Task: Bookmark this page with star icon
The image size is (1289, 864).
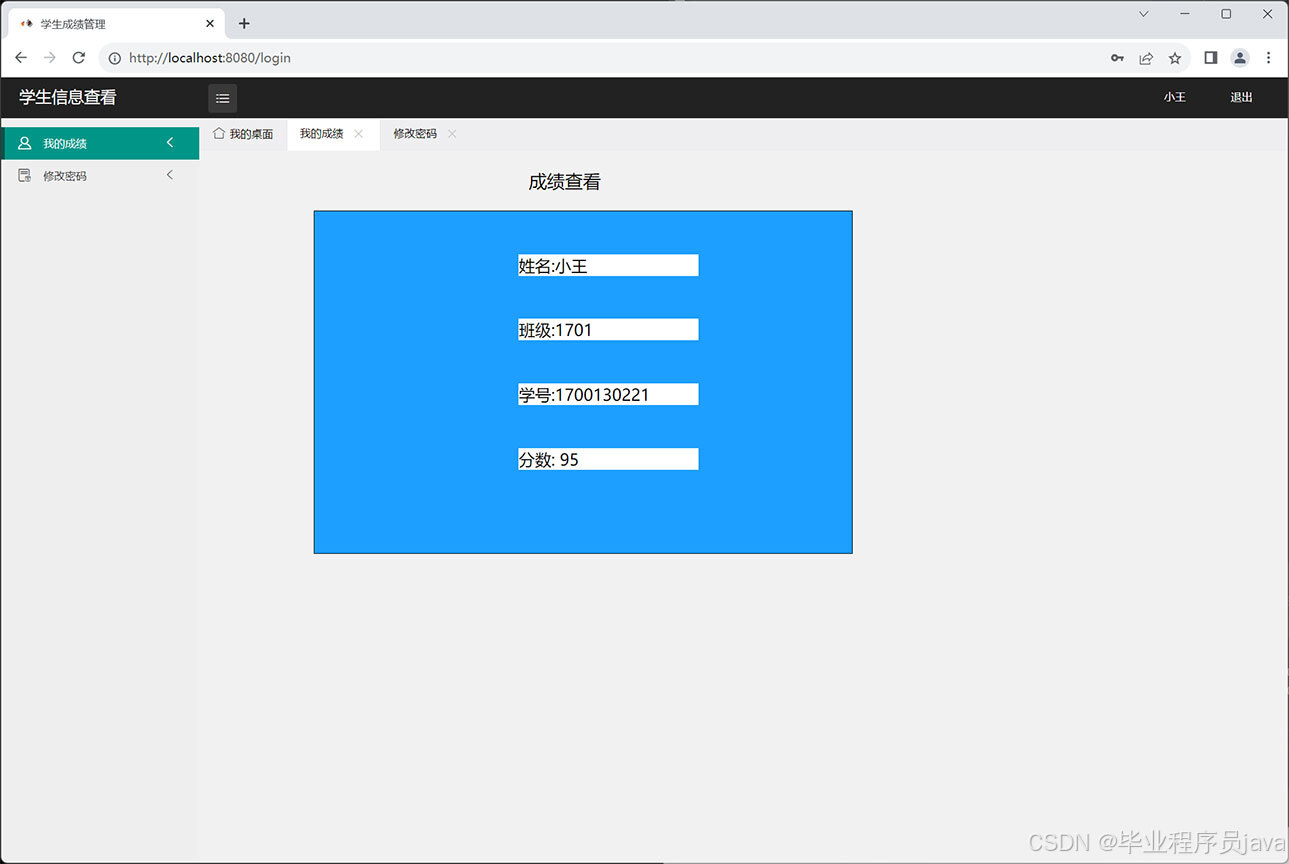Action: pyautogui.click(x=1175, y=58)
